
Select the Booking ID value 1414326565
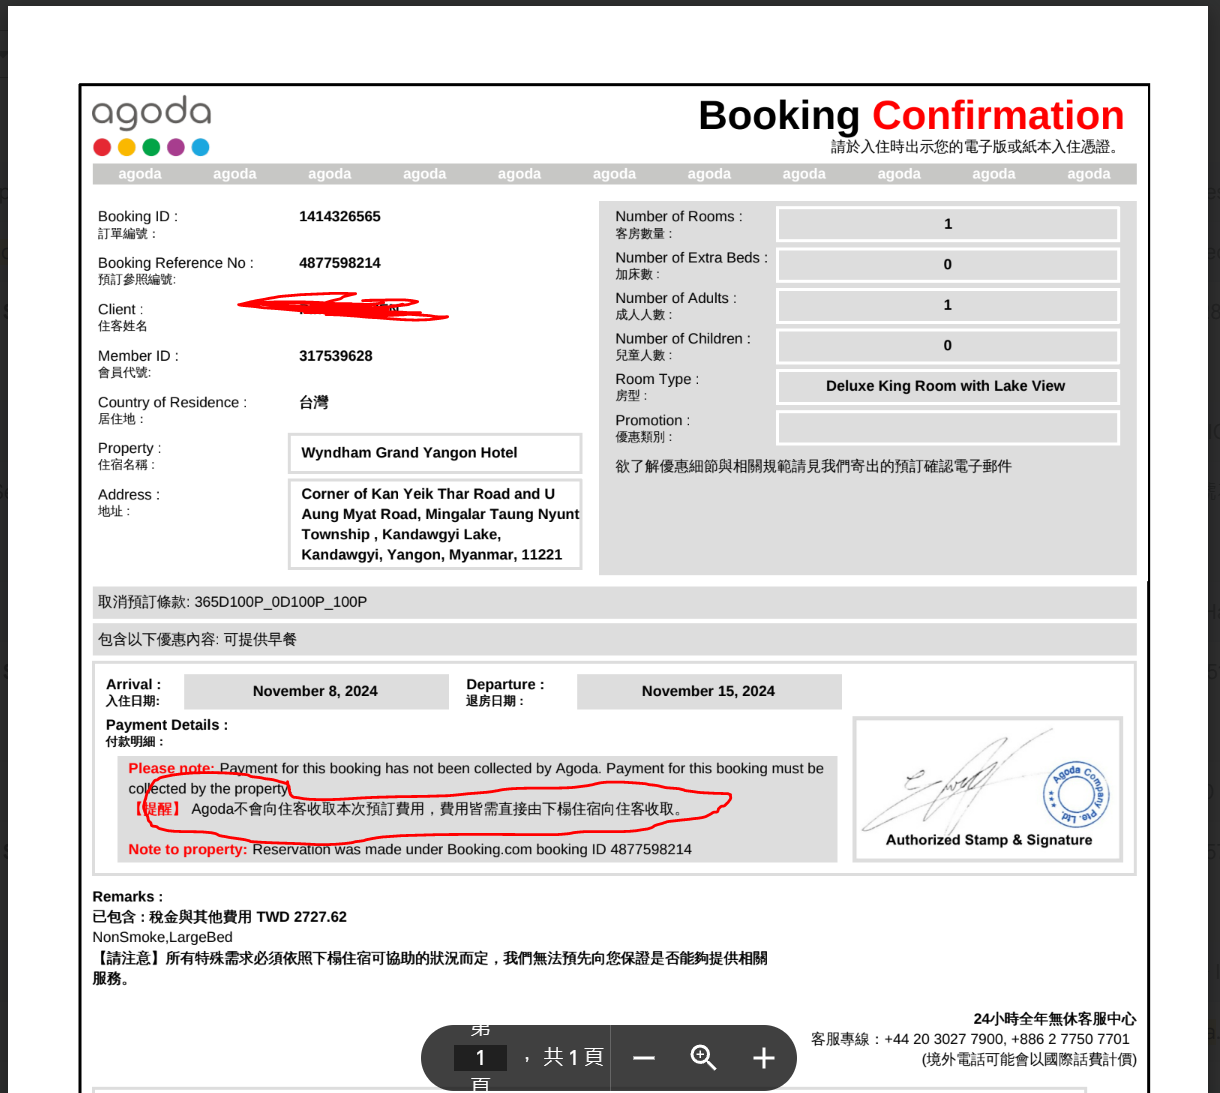[x=340, y=216]
